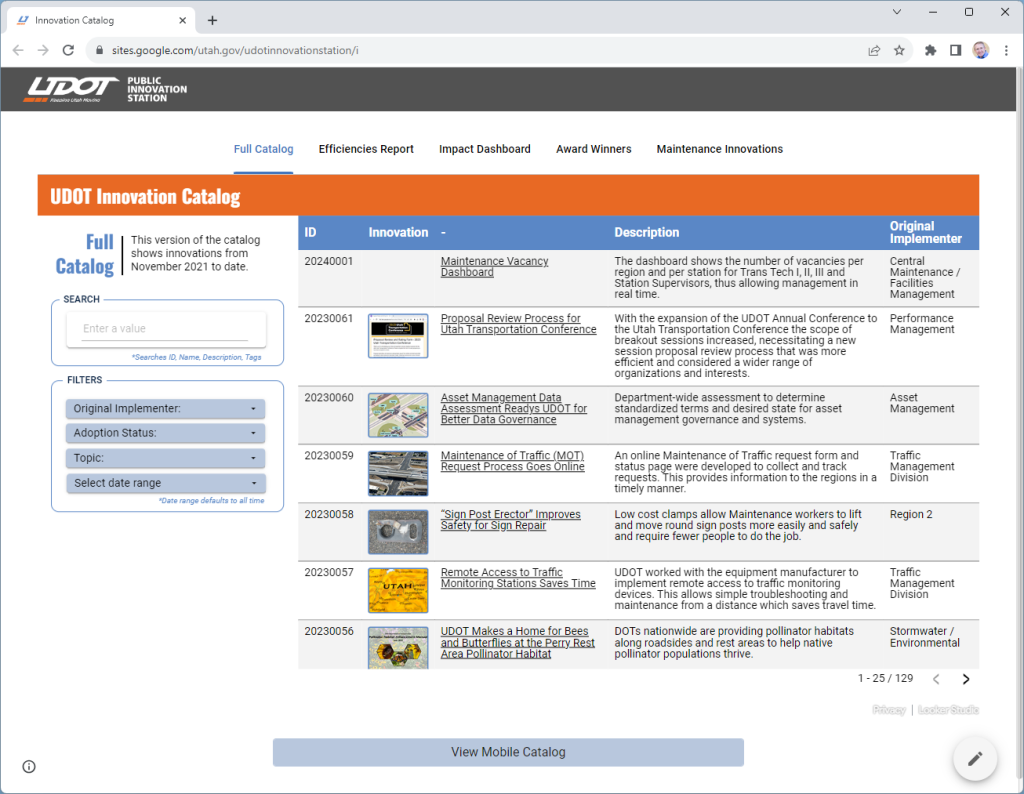Open the Maintenance Vacancy Dashboard link
Image resolution: width=1024 pixels, height=794 pixels.
494,267
